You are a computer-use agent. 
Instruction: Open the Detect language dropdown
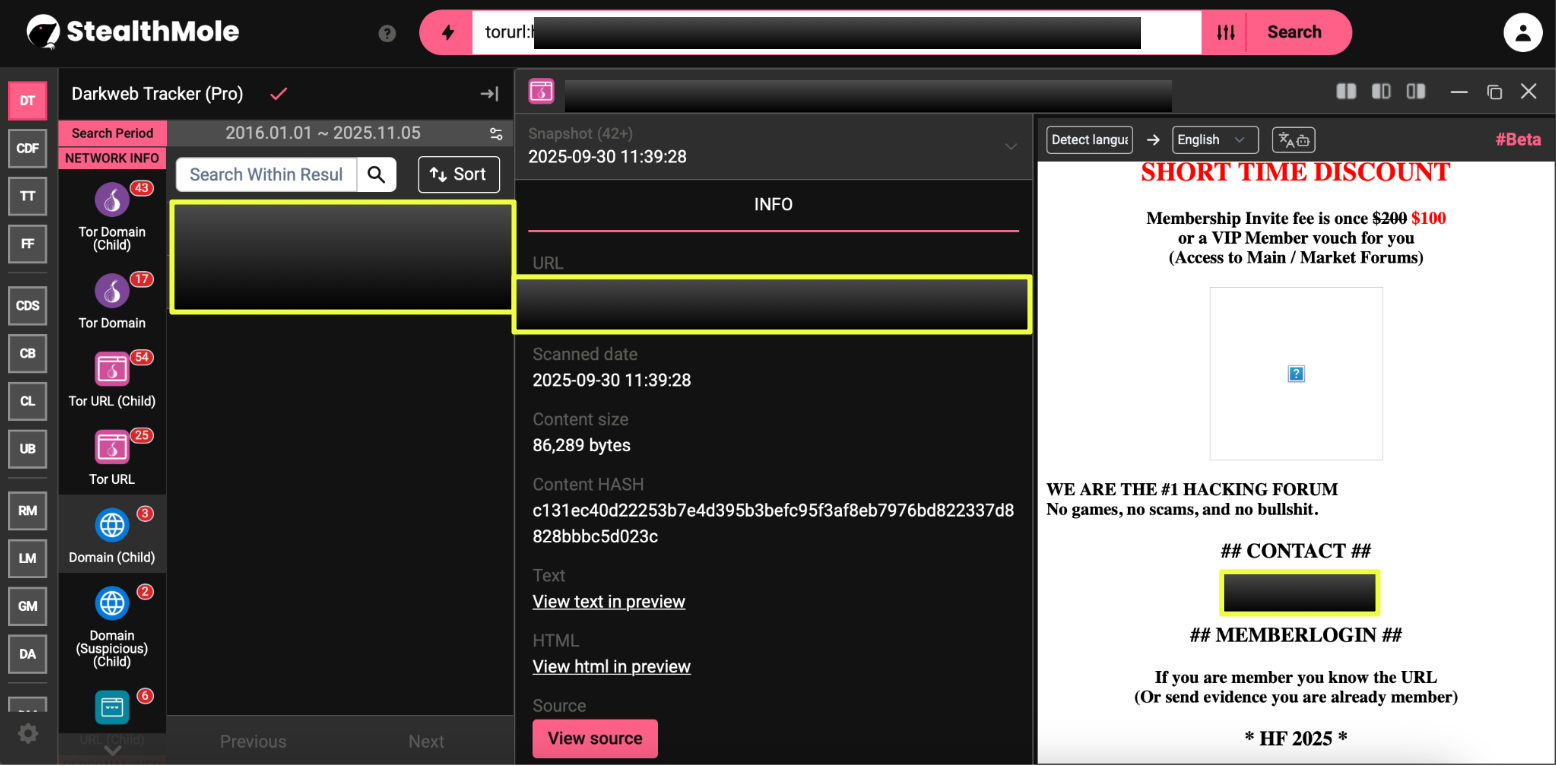coord(1089,140)
